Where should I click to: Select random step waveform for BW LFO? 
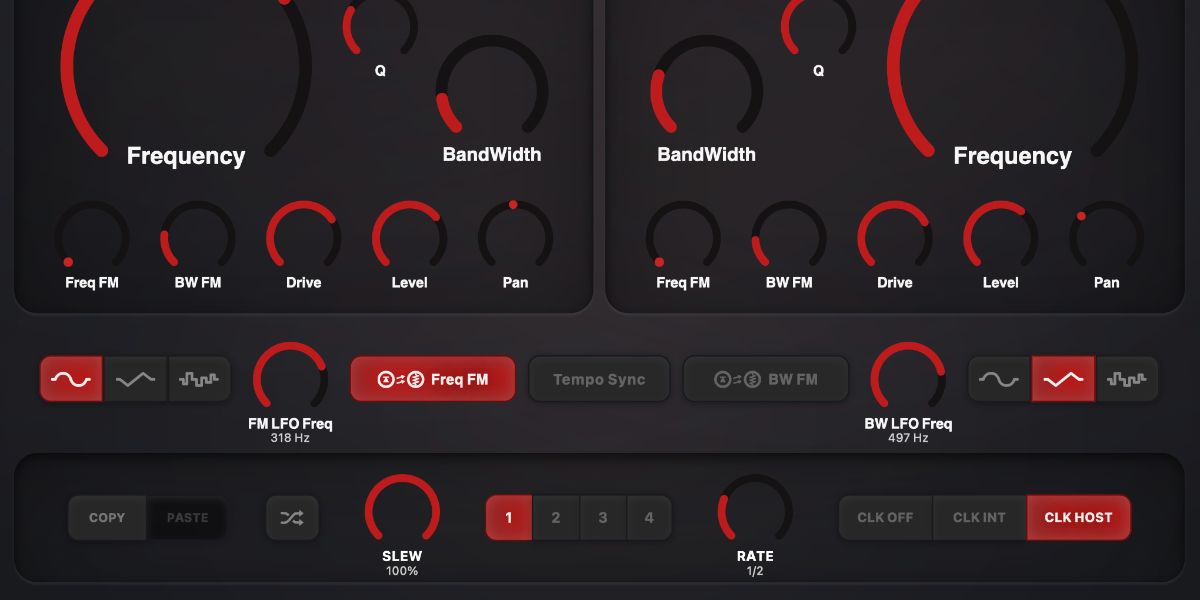[x=1127, y=380]
